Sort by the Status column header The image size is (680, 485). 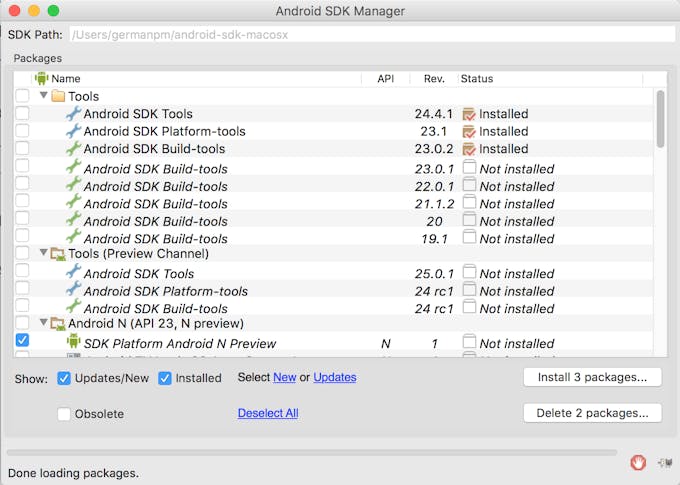pyautogui.click(x=550, y=79)
